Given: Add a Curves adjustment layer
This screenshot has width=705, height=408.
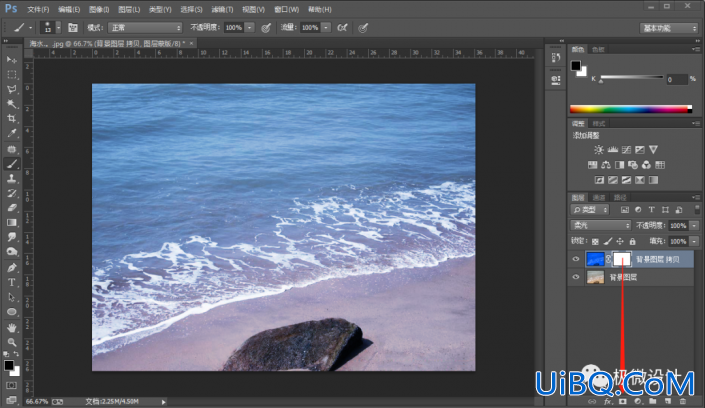Looking at the screenshot, I should [x=626, y=150].
